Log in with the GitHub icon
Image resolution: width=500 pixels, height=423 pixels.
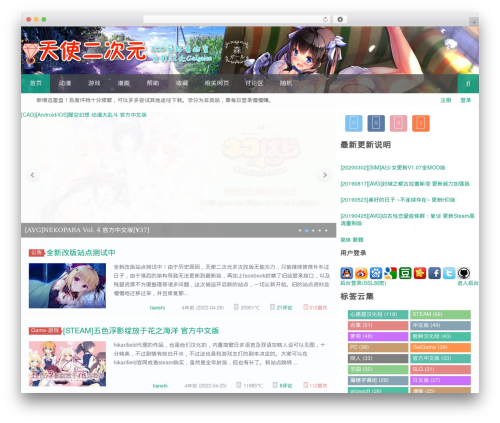pyautogui.click(x=464, y=273)
